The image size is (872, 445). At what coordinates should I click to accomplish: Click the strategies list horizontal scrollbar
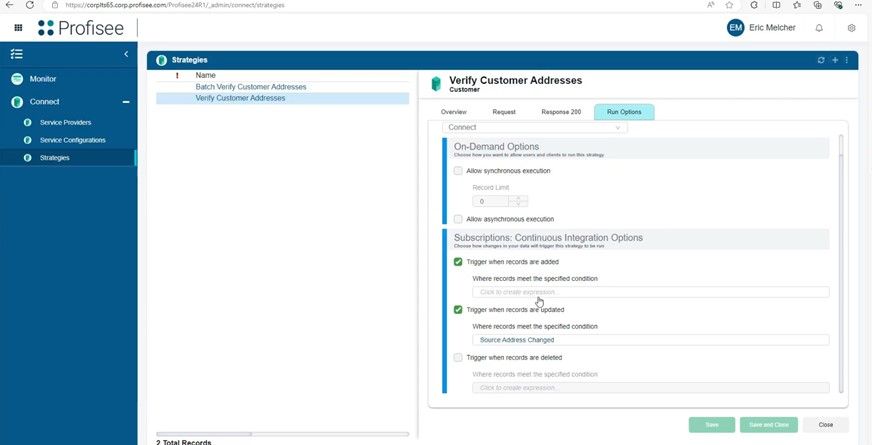(x=283, y=434)
